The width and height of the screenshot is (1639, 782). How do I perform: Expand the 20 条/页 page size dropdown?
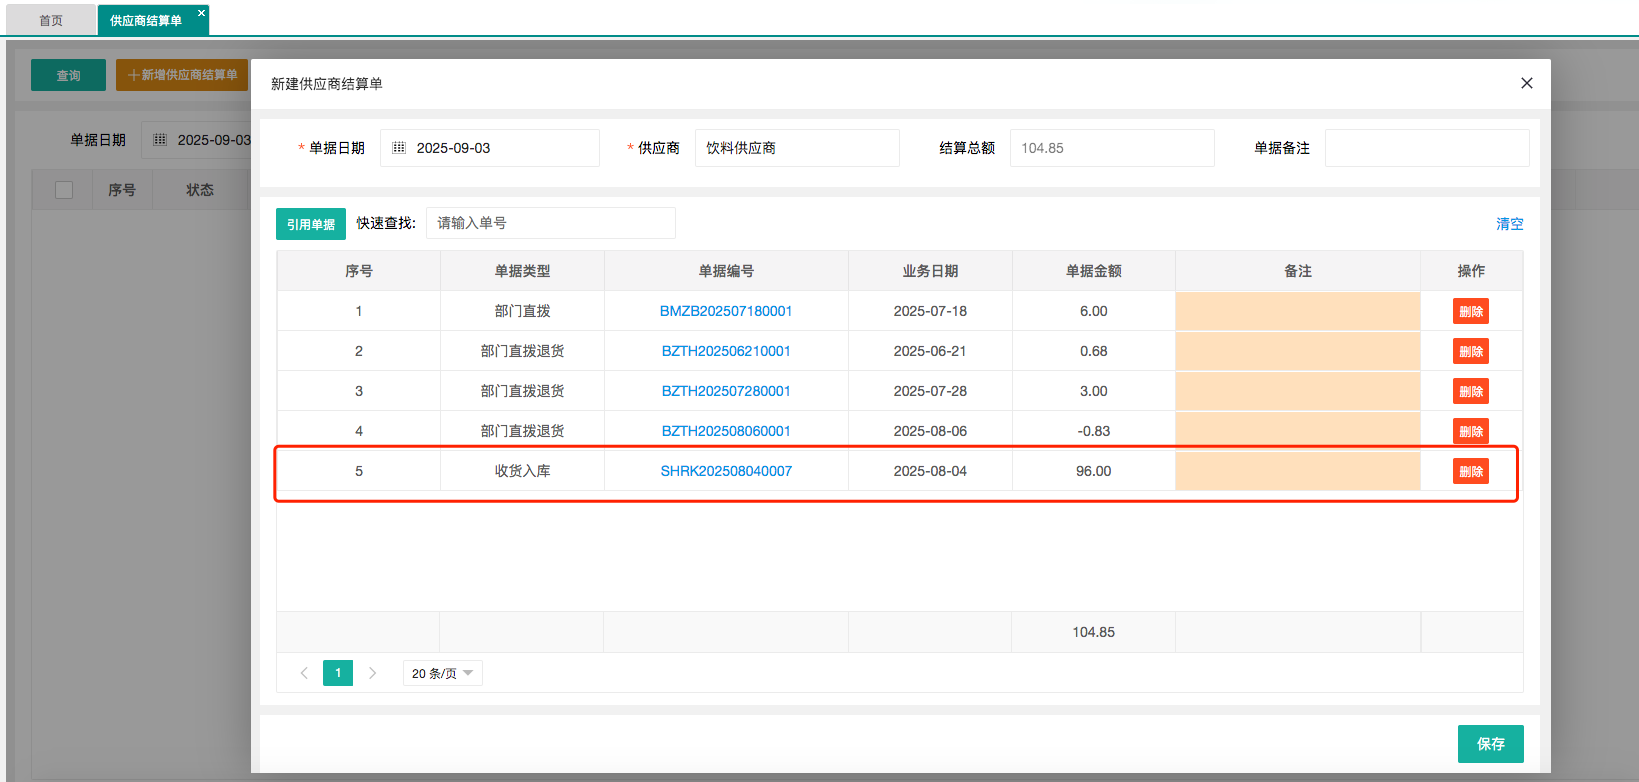tap(442, 673)
